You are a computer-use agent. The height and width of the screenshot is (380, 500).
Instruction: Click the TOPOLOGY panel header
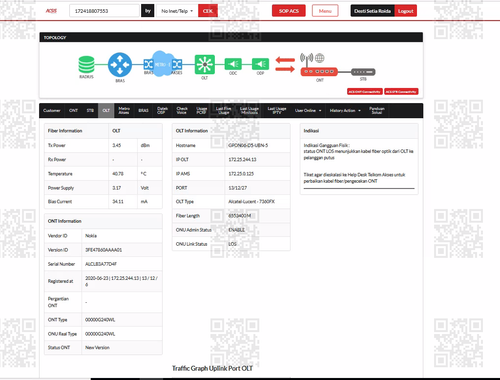click(x=231, y=37)
